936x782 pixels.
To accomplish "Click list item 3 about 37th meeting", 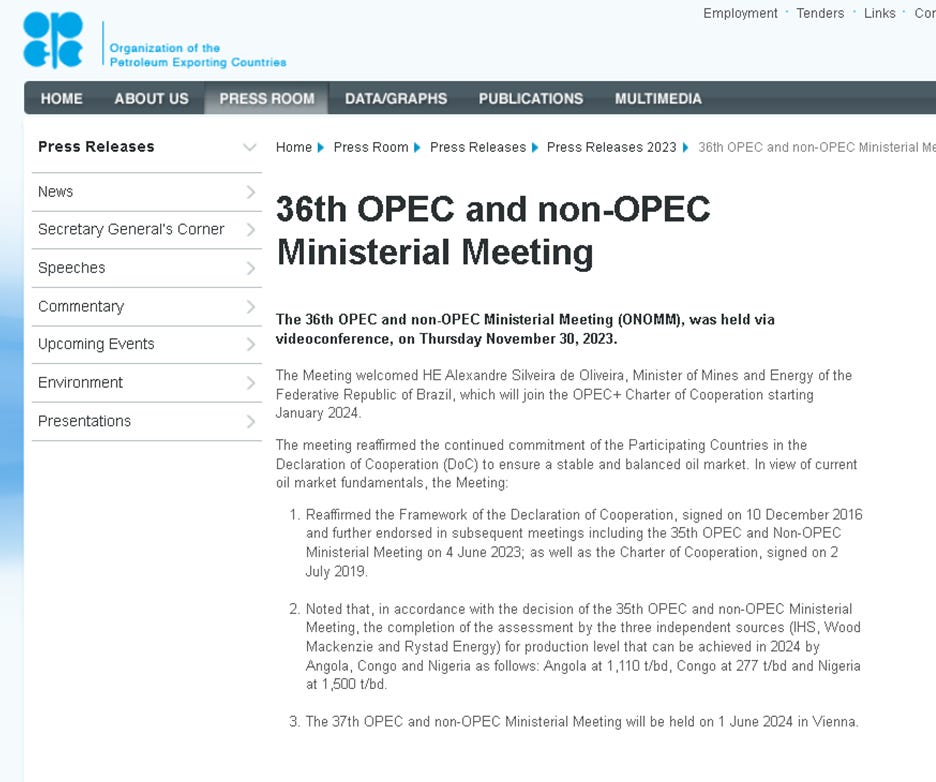I will tap(581, 722).
